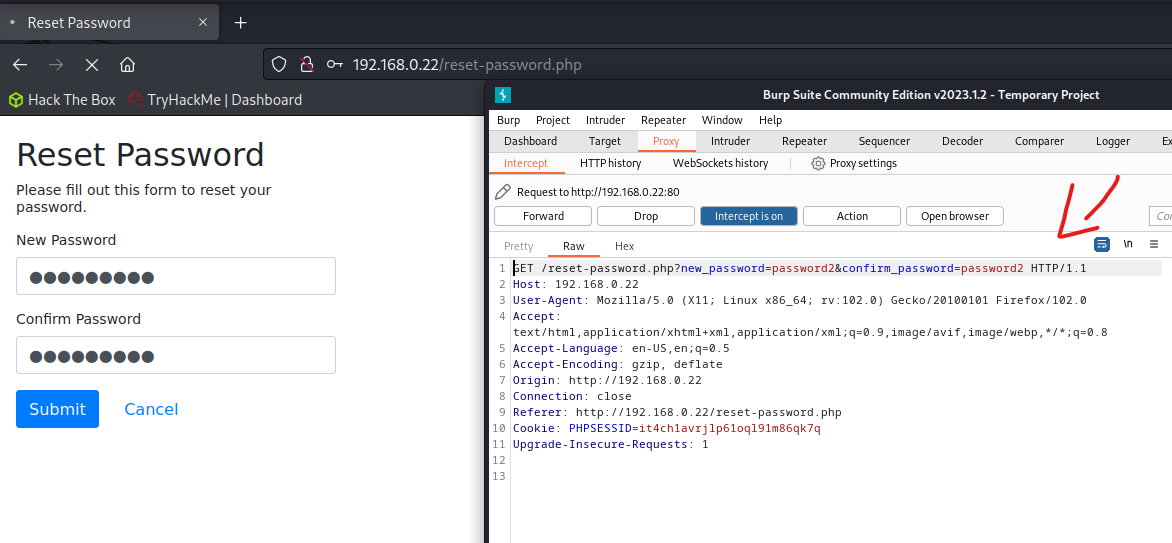Click the GET request line in editor
Viewport: 1172px width, 543px height.
799,268
